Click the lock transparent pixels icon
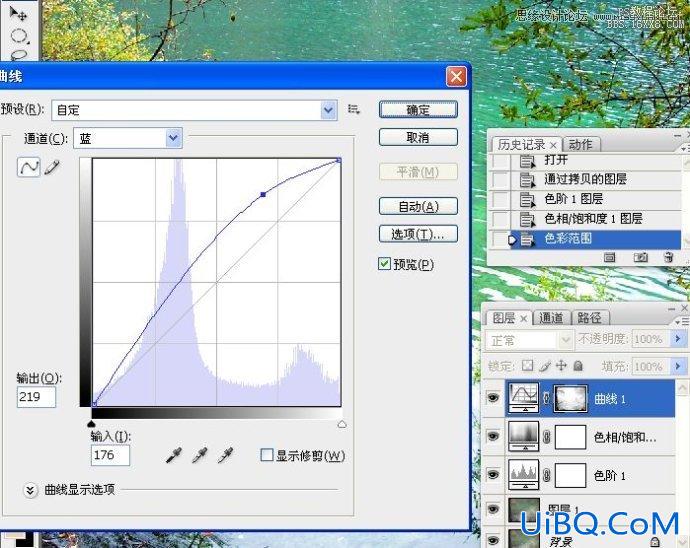The width and height of the screenshot is (690, 548). click(527, 366)
